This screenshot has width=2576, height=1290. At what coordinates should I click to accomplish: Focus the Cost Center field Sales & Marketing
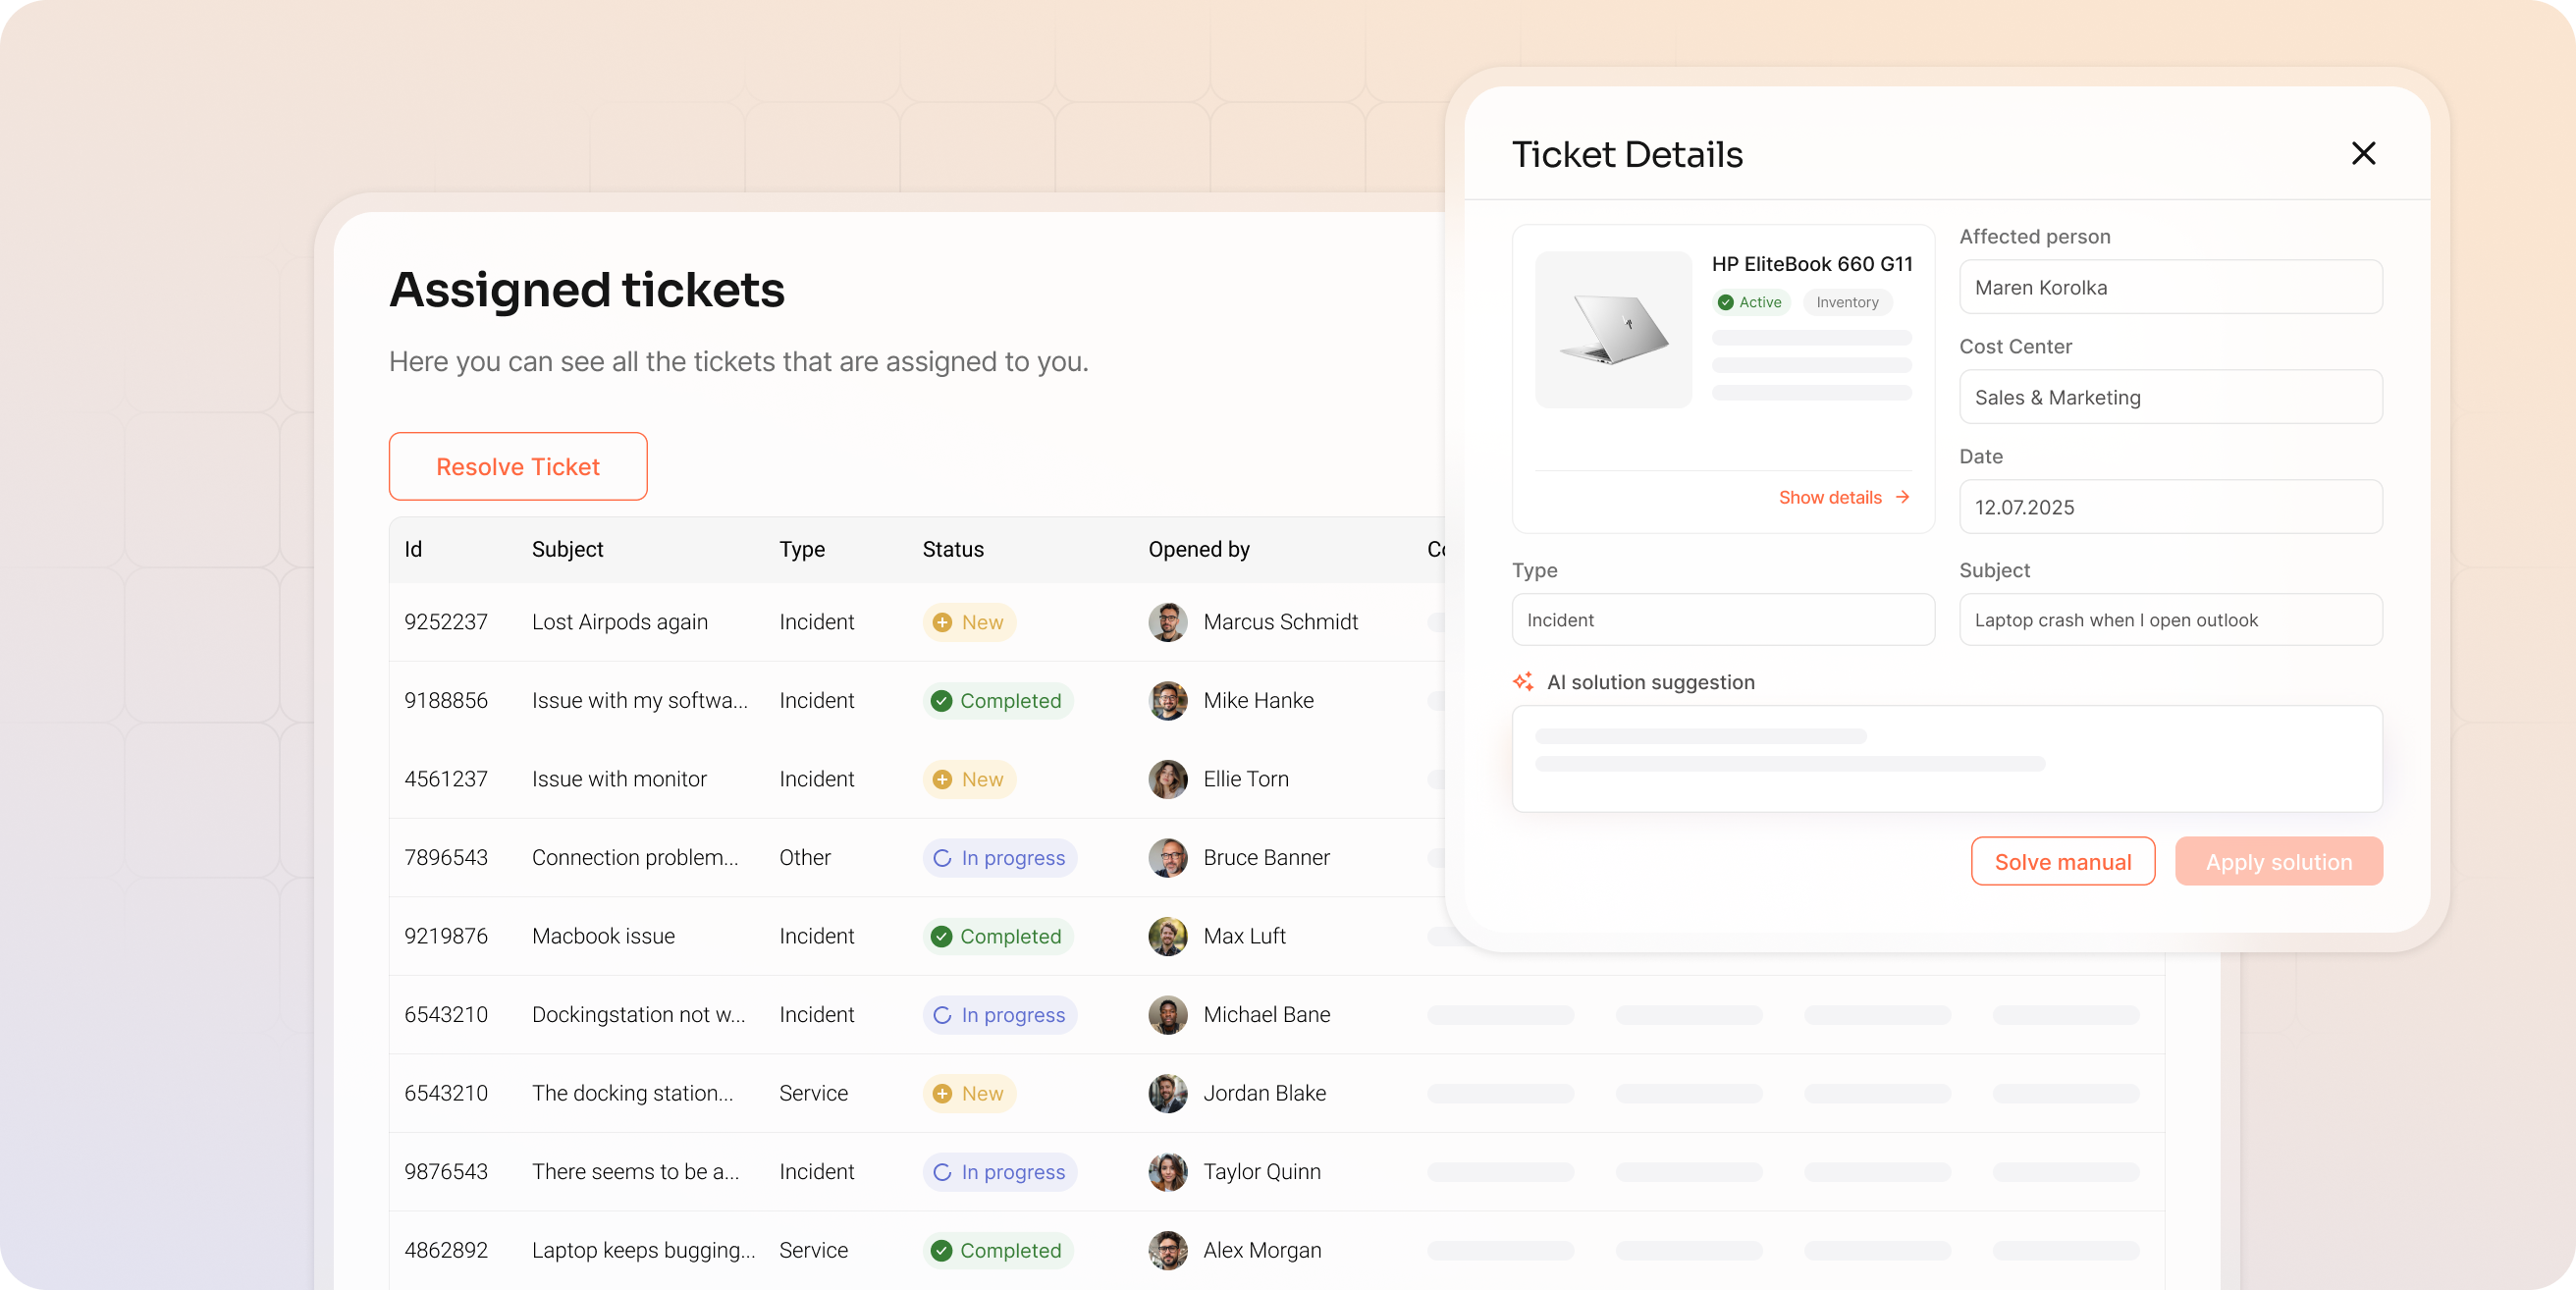[2170, 397]
